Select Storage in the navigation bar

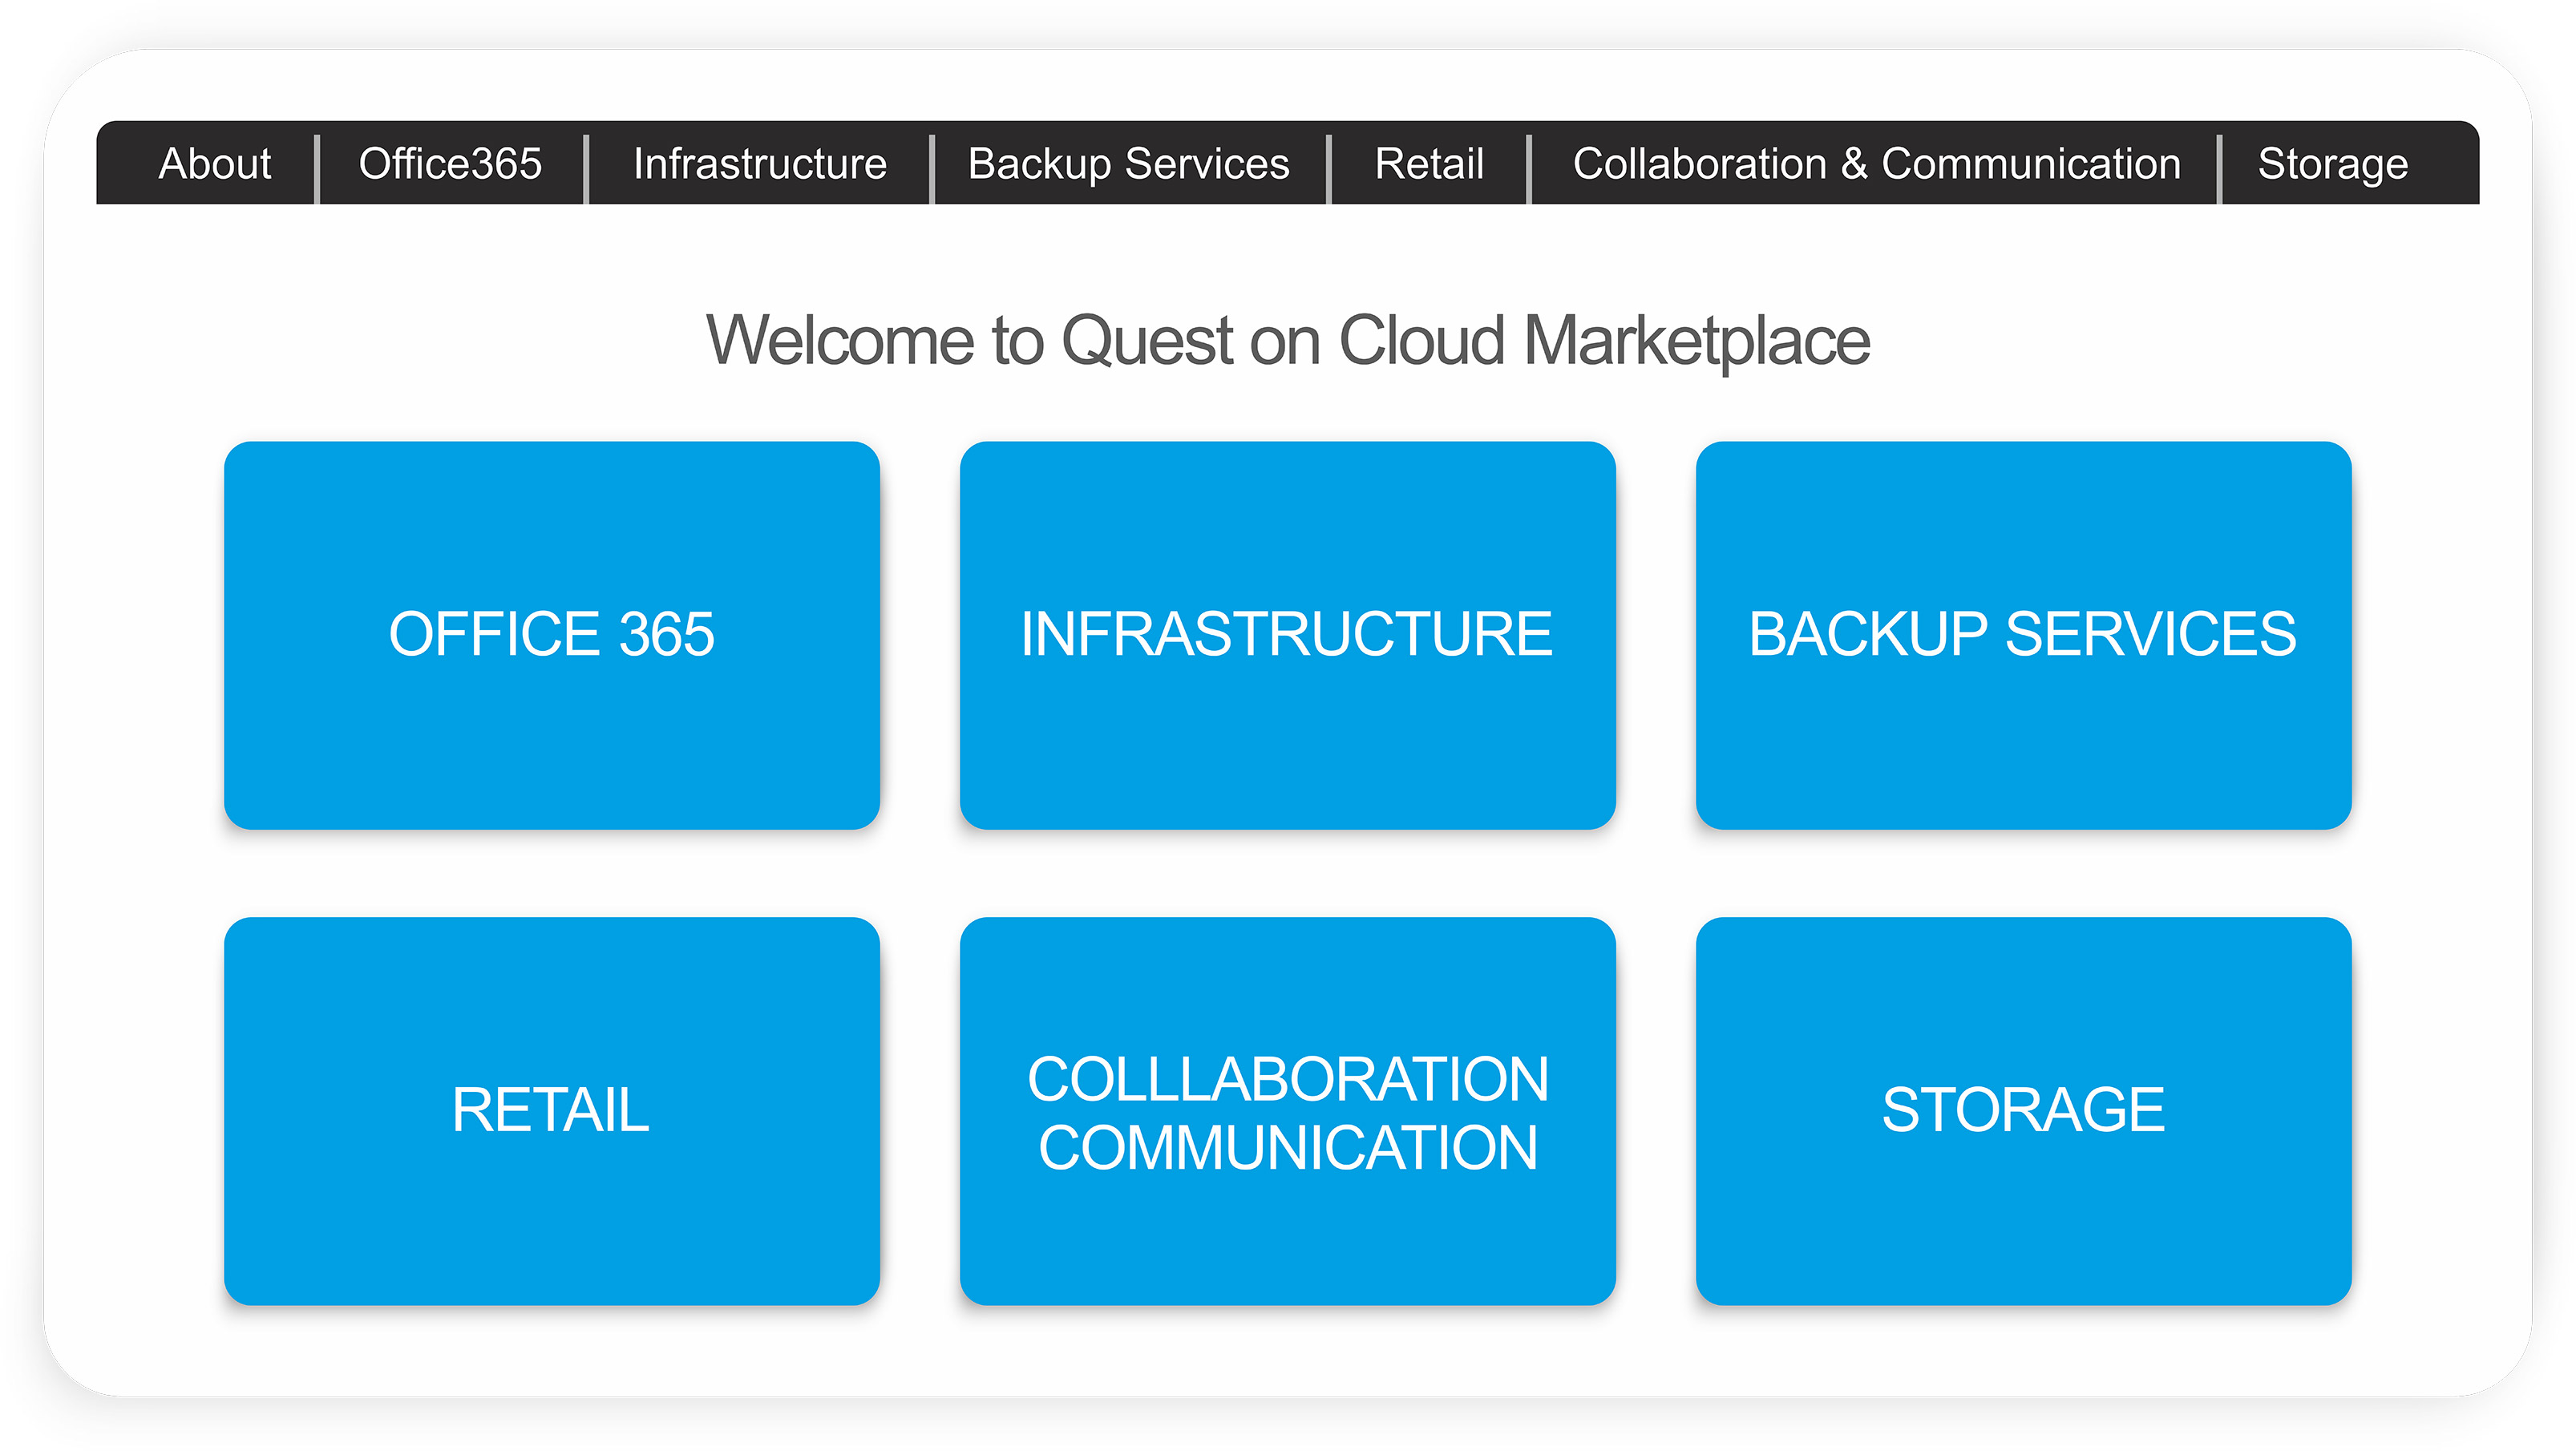[2333, 164]
